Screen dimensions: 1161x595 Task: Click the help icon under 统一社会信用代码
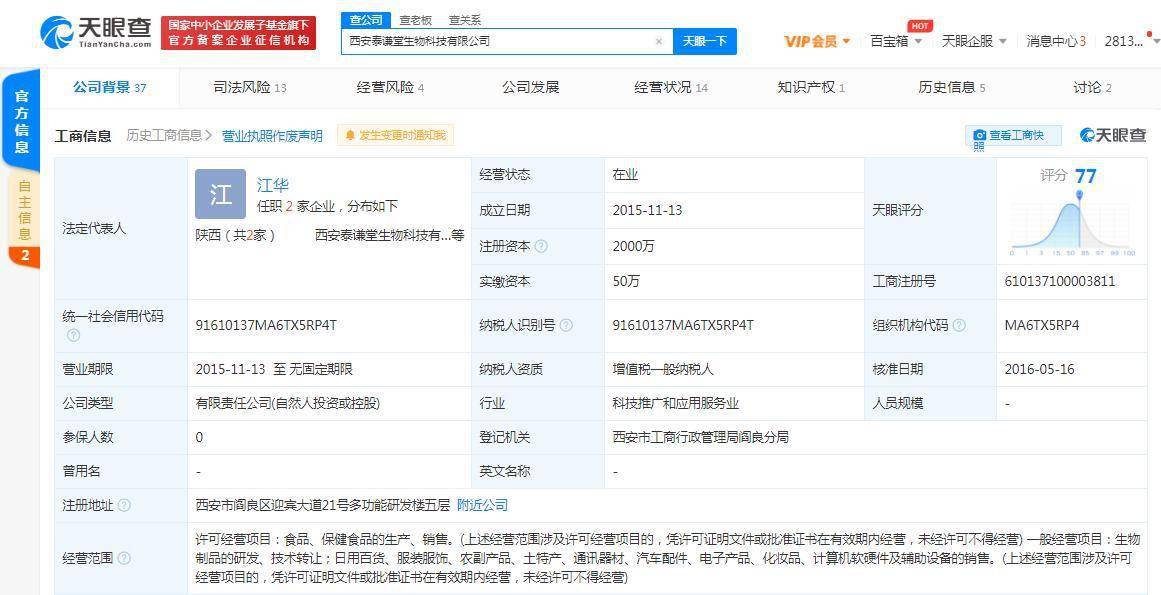(x=73, y=336)
